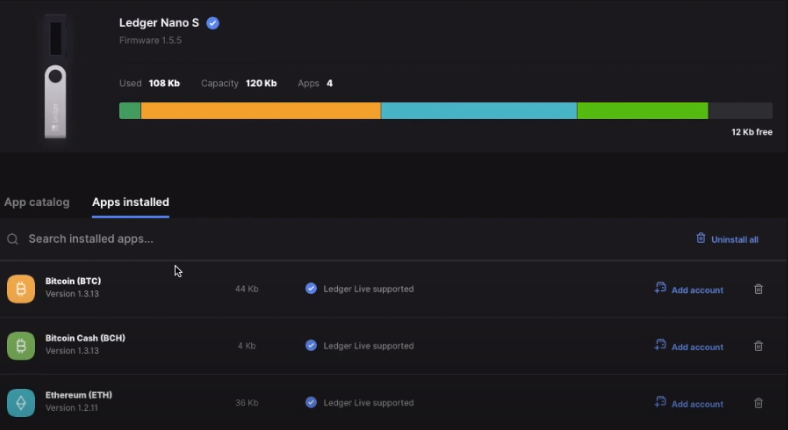This screenshot has width=788, height=430.
Task: Click the search magnifier icon
Action: click(13, 240)
